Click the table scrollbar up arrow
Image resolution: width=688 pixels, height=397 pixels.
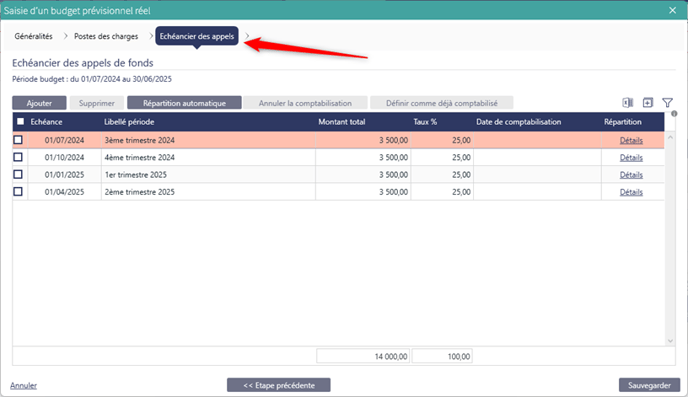[x=670, y=137]
